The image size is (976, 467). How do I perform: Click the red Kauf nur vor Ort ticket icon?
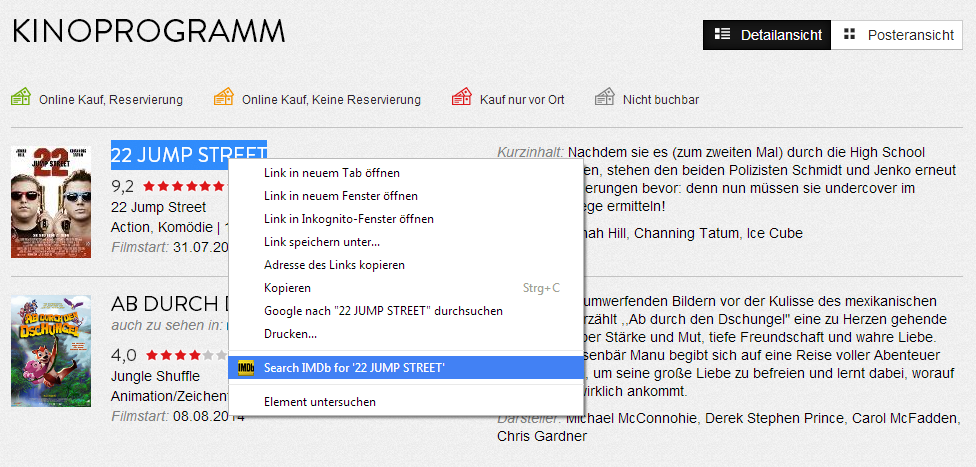click(x=461, y=97)
